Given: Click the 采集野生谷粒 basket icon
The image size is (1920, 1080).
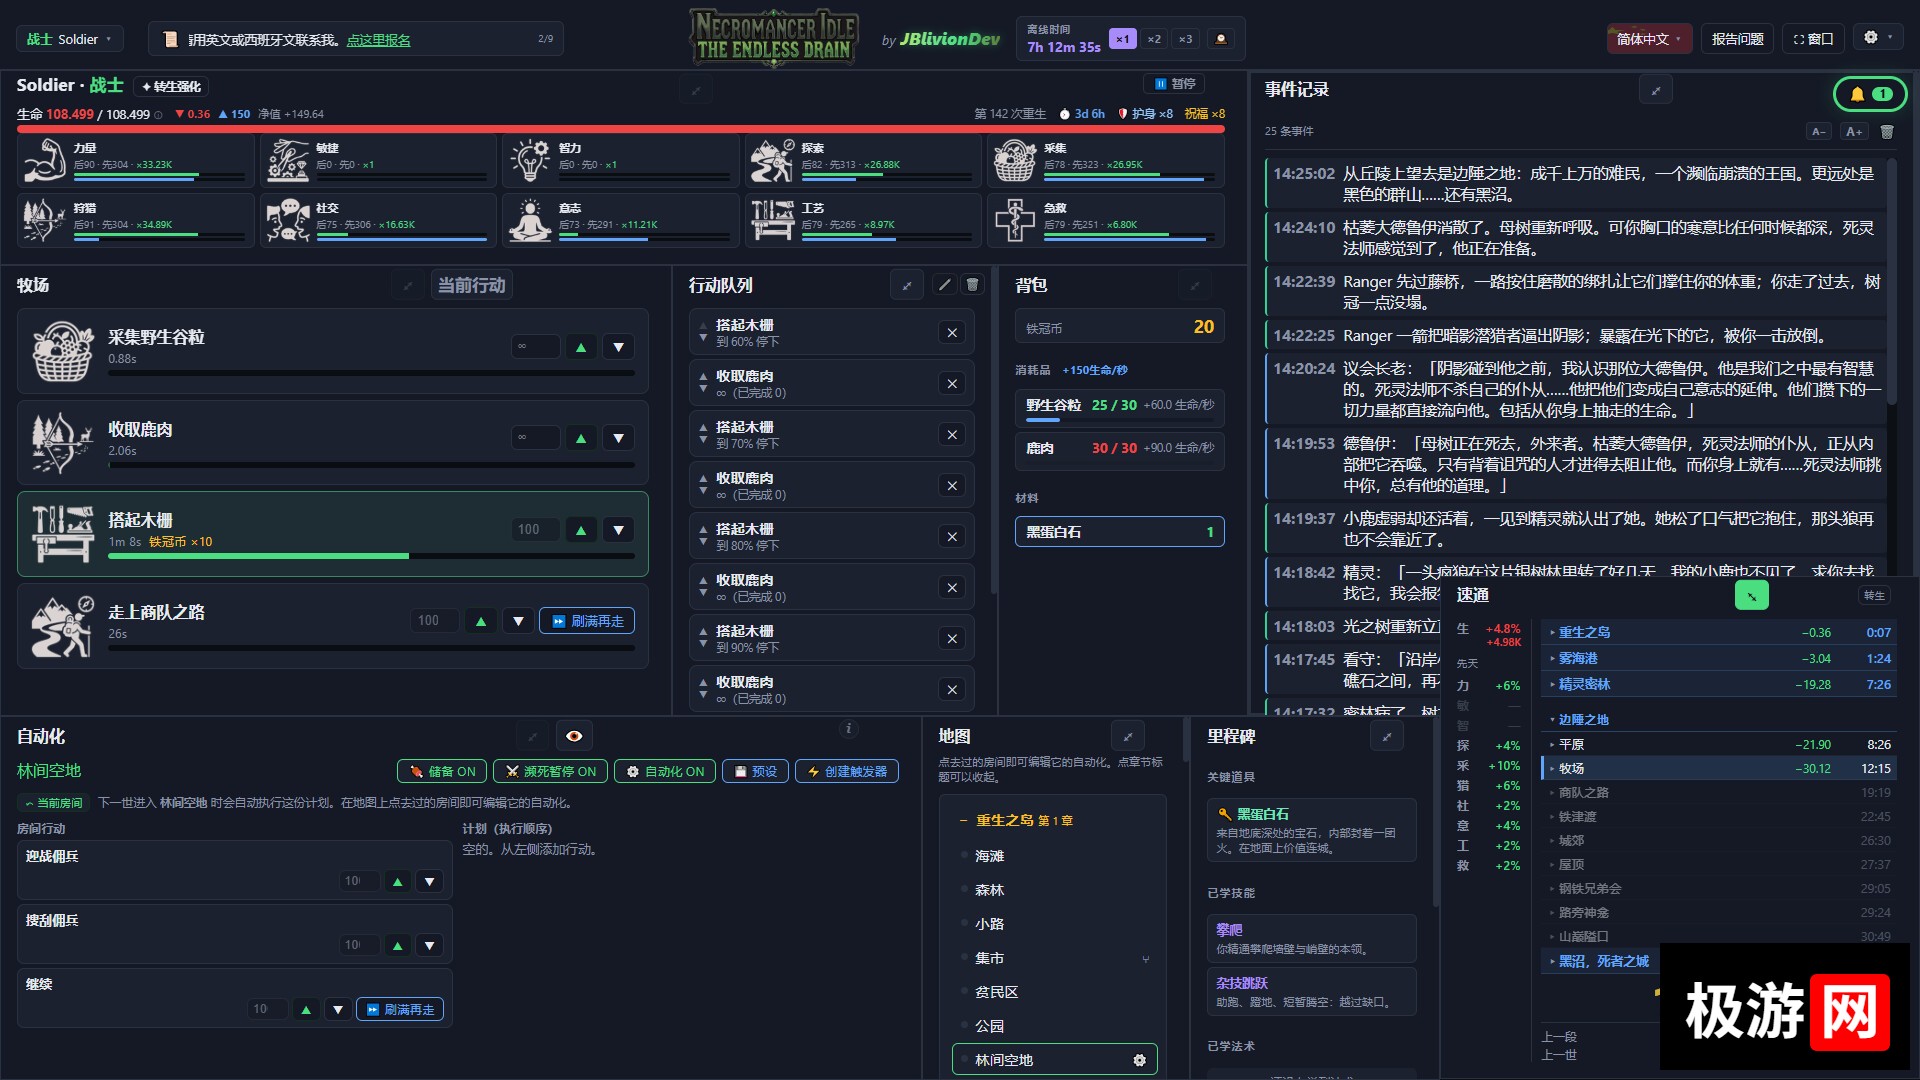Looking at the screenshot, I should click(x=63, y=351).
